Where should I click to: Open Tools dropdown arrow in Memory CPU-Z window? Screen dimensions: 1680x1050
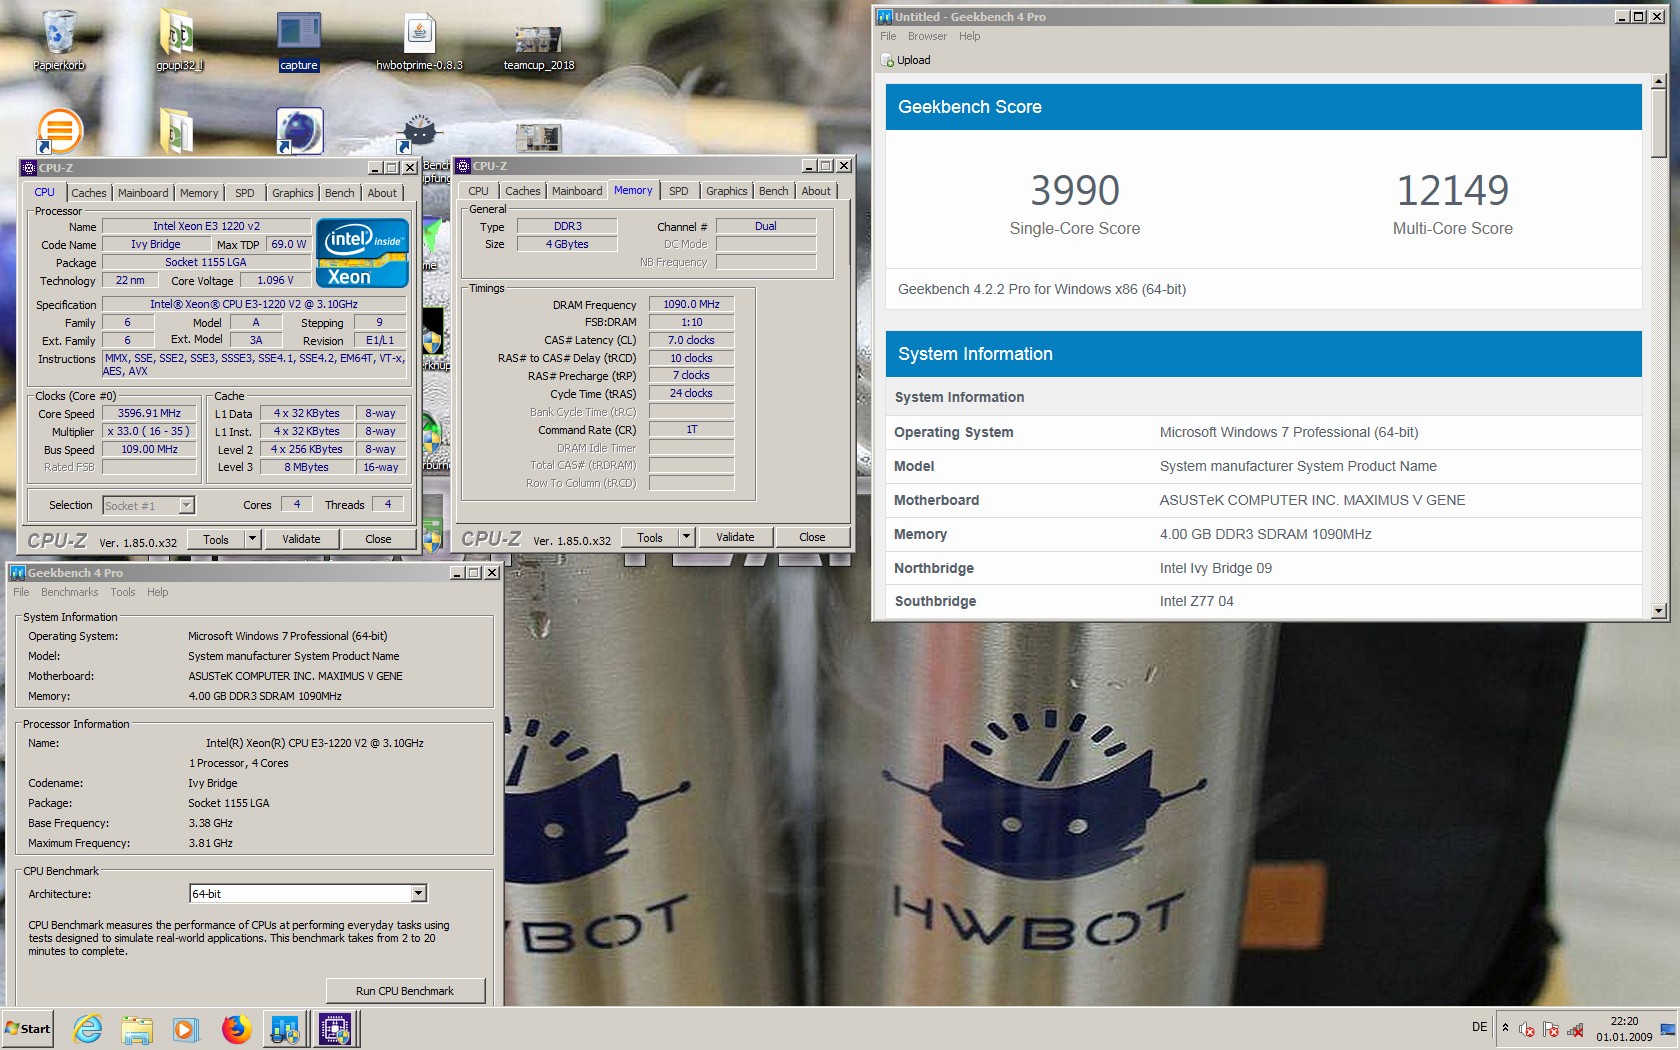coord(686,537)
